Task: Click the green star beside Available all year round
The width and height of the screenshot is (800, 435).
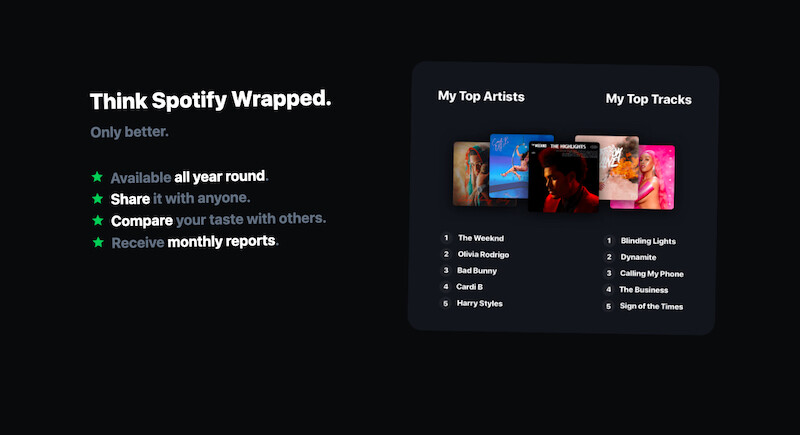Action: [x=97, y=177]
